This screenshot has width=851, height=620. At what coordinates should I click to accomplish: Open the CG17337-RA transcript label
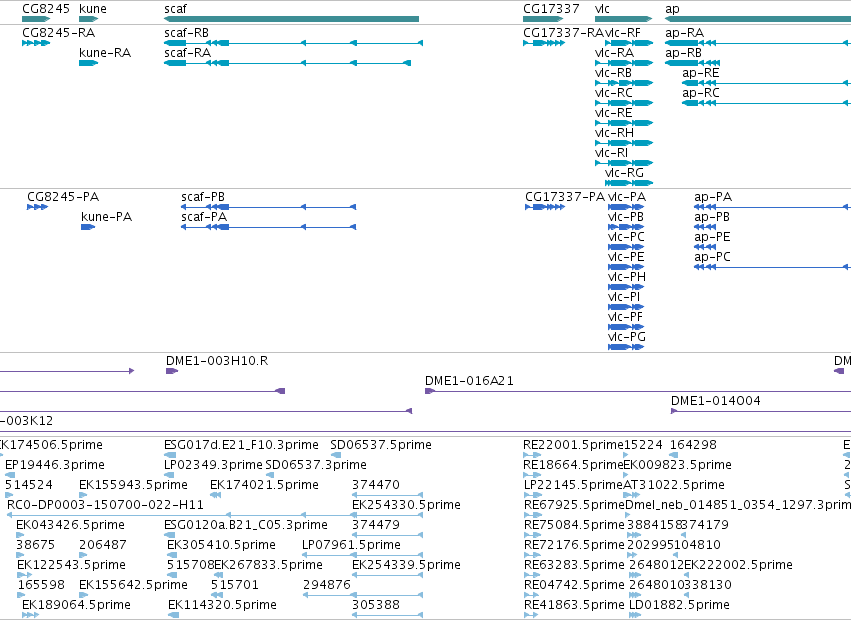tap(563, 33)
